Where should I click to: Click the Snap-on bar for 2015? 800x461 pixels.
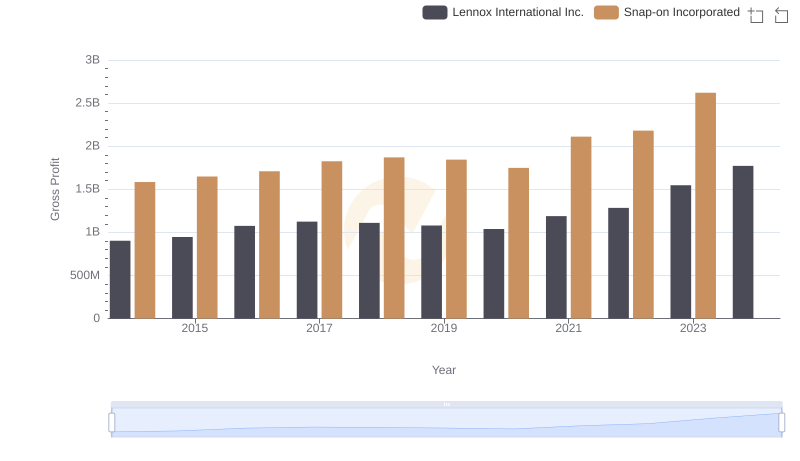[x=207, y=247]
